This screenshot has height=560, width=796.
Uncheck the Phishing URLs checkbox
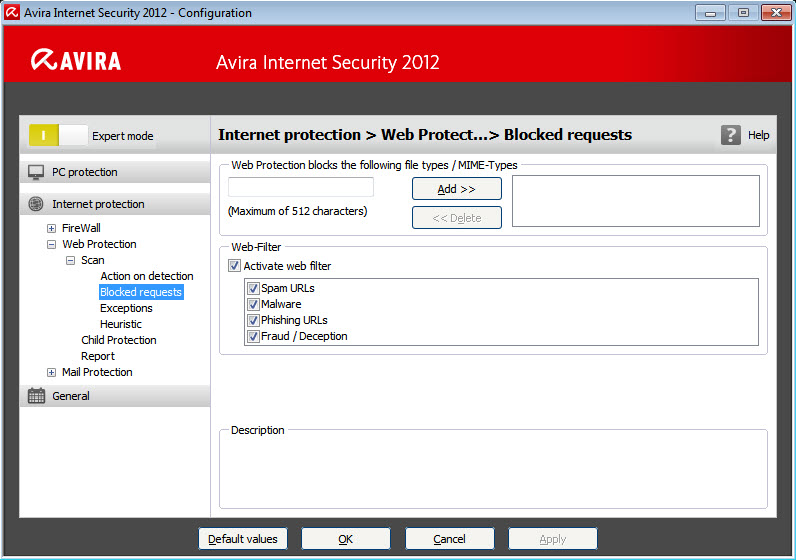coord(253,320)
